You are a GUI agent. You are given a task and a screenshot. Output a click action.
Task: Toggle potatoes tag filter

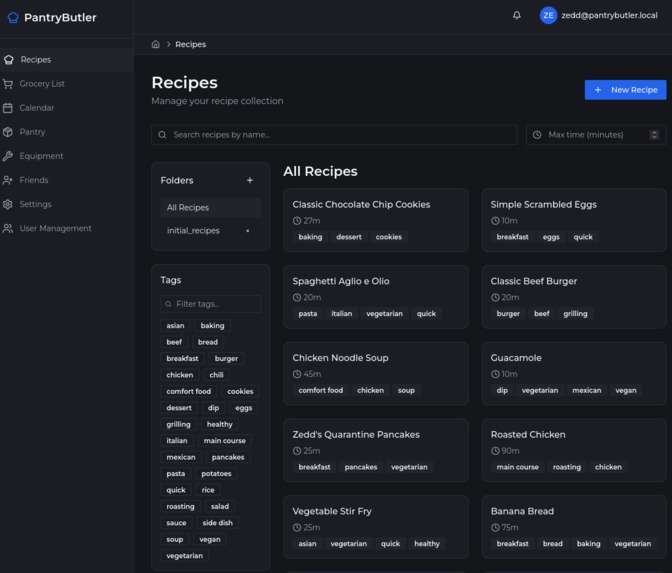[216, 474]
